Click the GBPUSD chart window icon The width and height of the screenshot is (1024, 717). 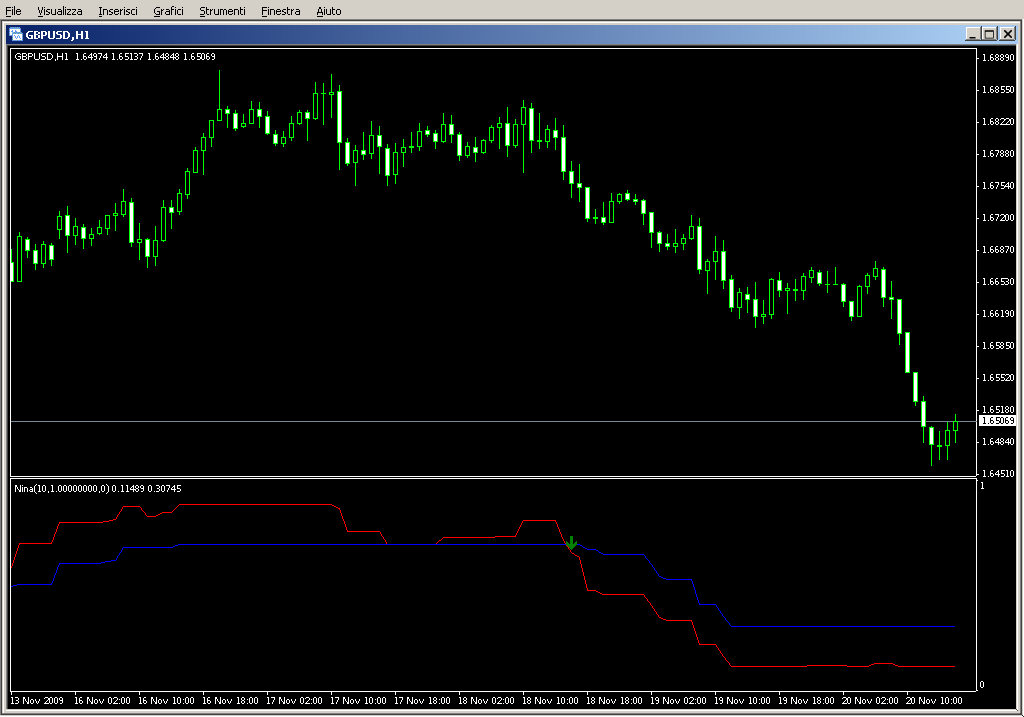coord(16,33)
